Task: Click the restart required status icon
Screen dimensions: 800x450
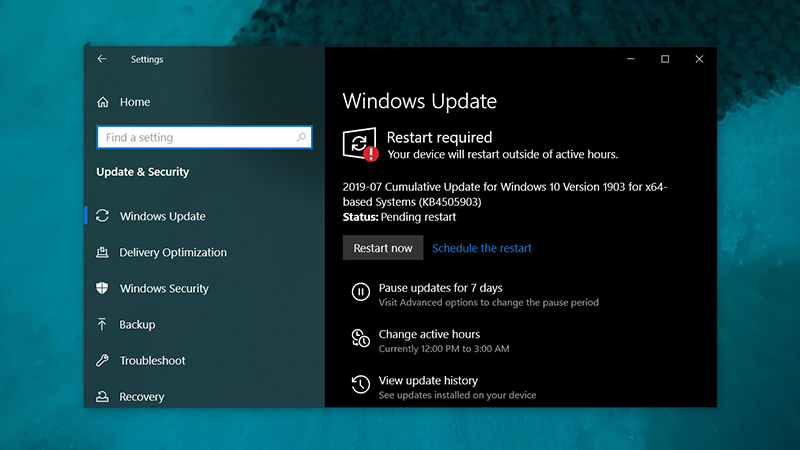Action: (361, 144)
